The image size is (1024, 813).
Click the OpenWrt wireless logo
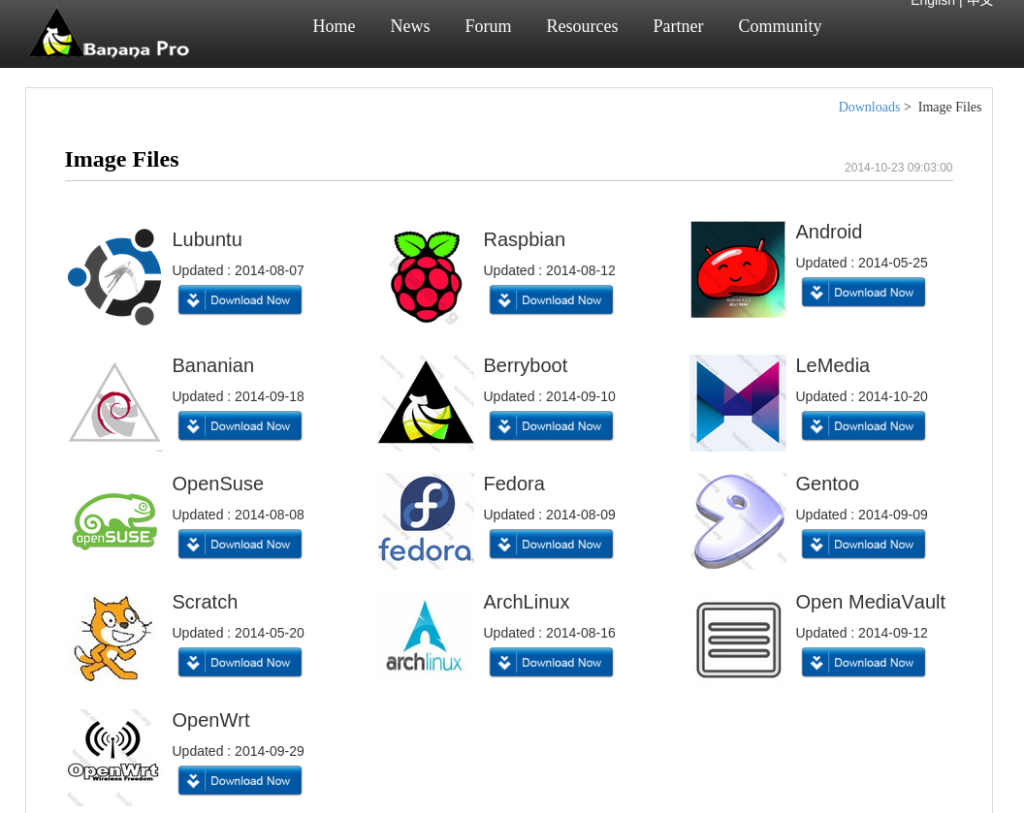113,751
